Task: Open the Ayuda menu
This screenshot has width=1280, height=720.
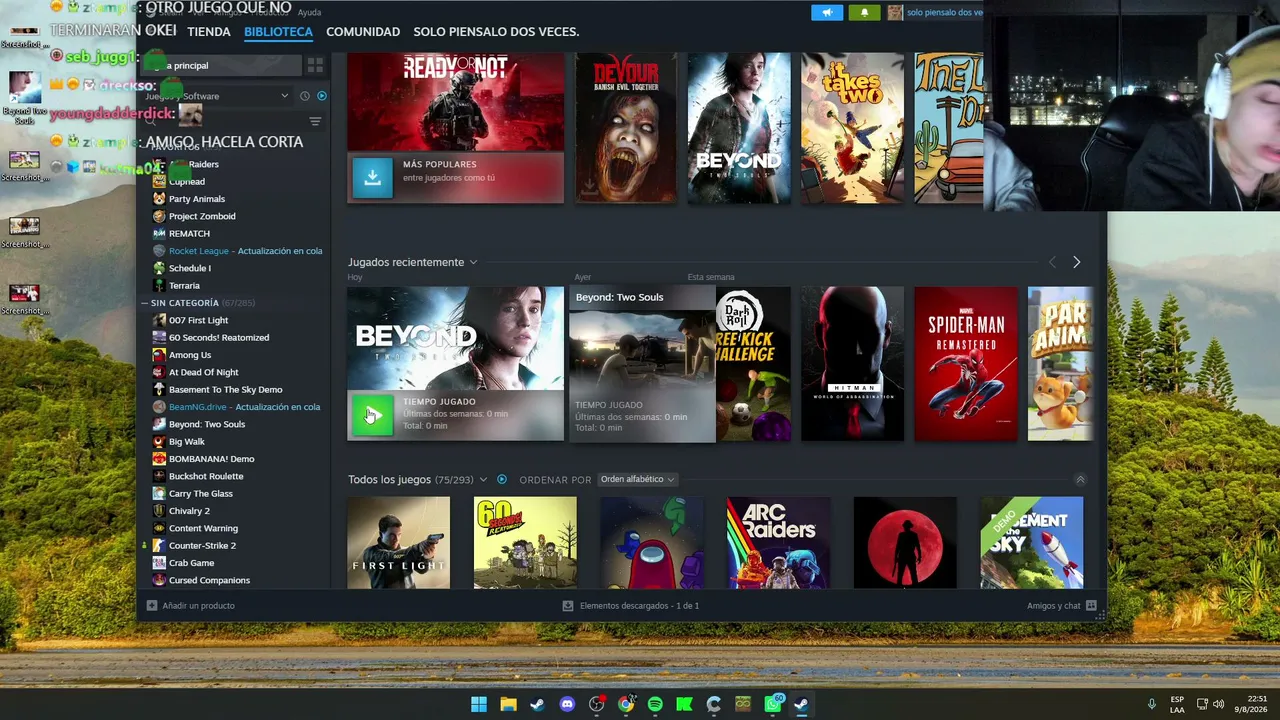Action: [310, 12]
